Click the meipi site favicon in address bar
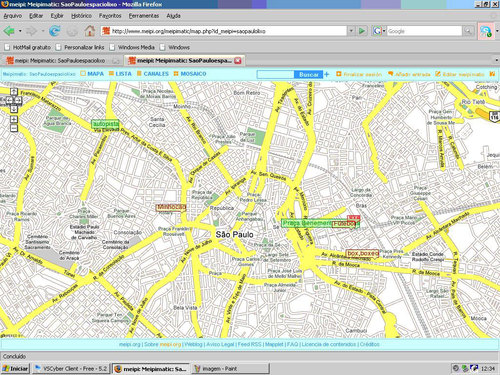Screen dimensions: 500x375 pos(106,31)
